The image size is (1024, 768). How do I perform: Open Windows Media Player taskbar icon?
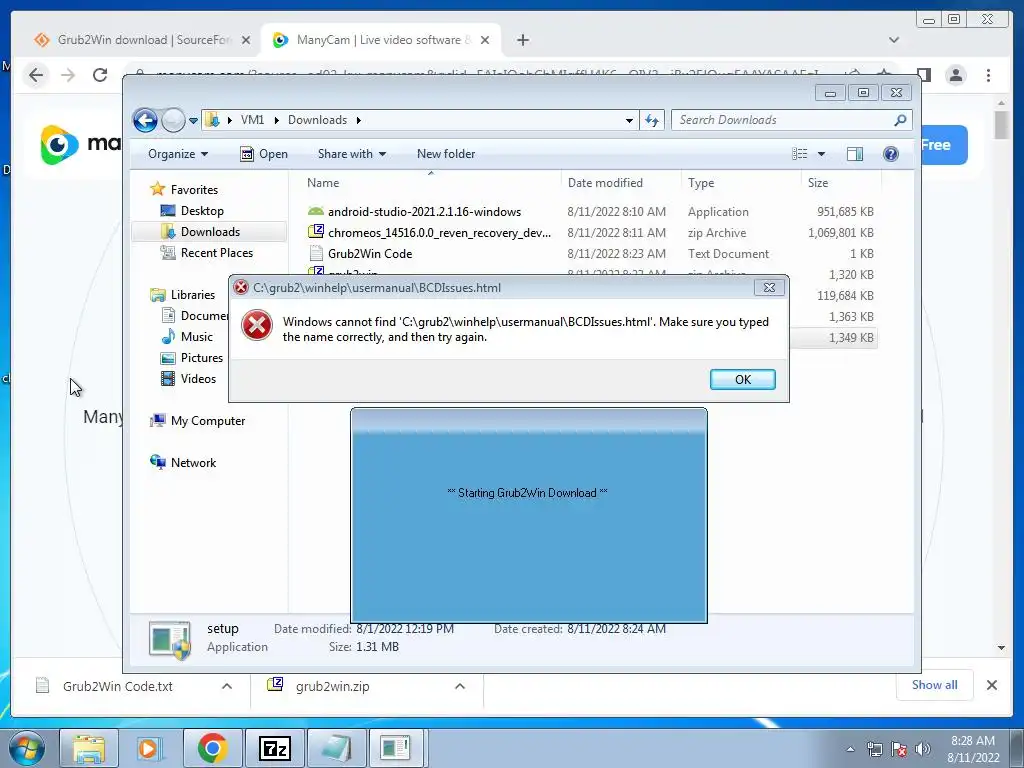tap(150, 748)
